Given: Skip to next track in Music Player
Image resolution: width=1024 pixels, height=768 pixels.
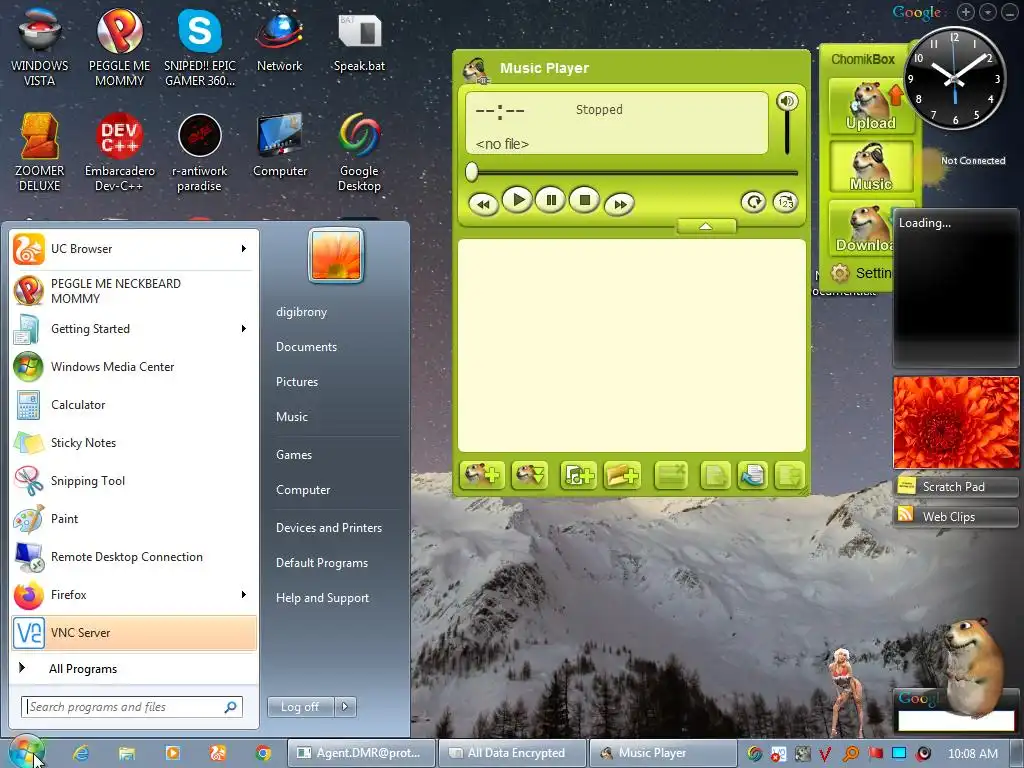Looking at the screenshot, I should pos(619,204).
